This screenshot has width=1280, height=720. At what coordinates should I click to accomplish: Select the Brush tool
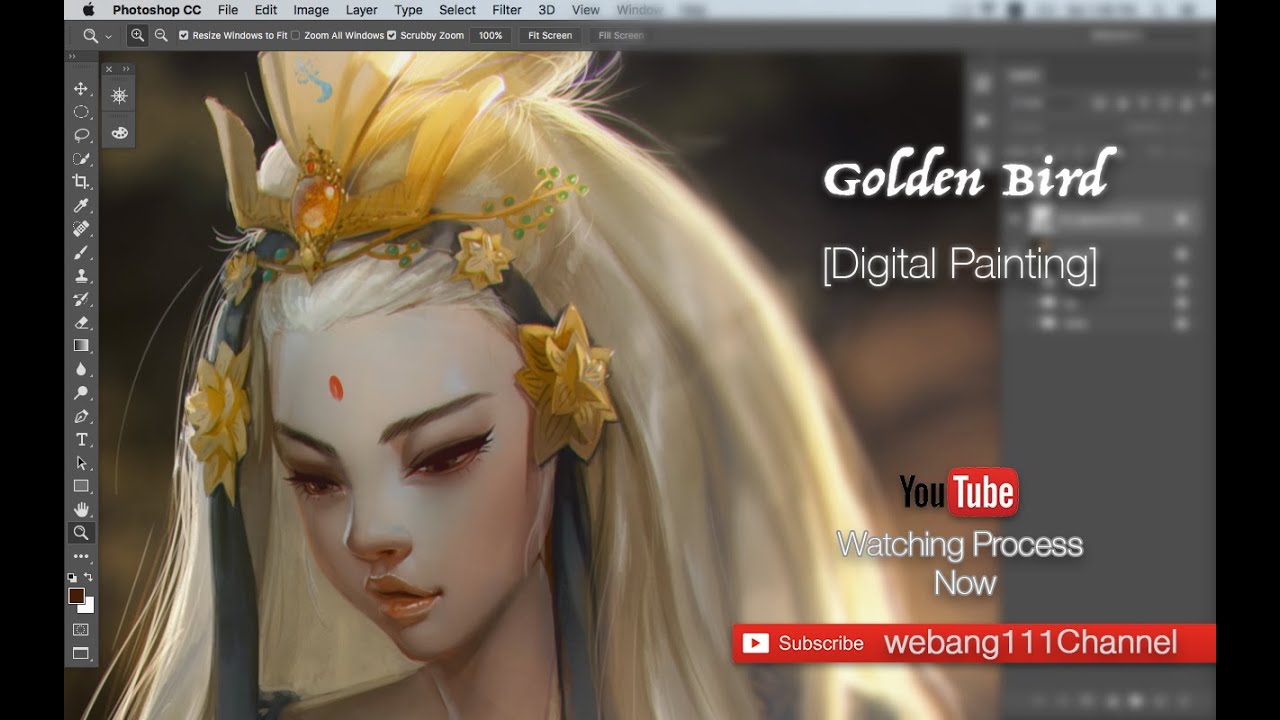tap(81, 252)
